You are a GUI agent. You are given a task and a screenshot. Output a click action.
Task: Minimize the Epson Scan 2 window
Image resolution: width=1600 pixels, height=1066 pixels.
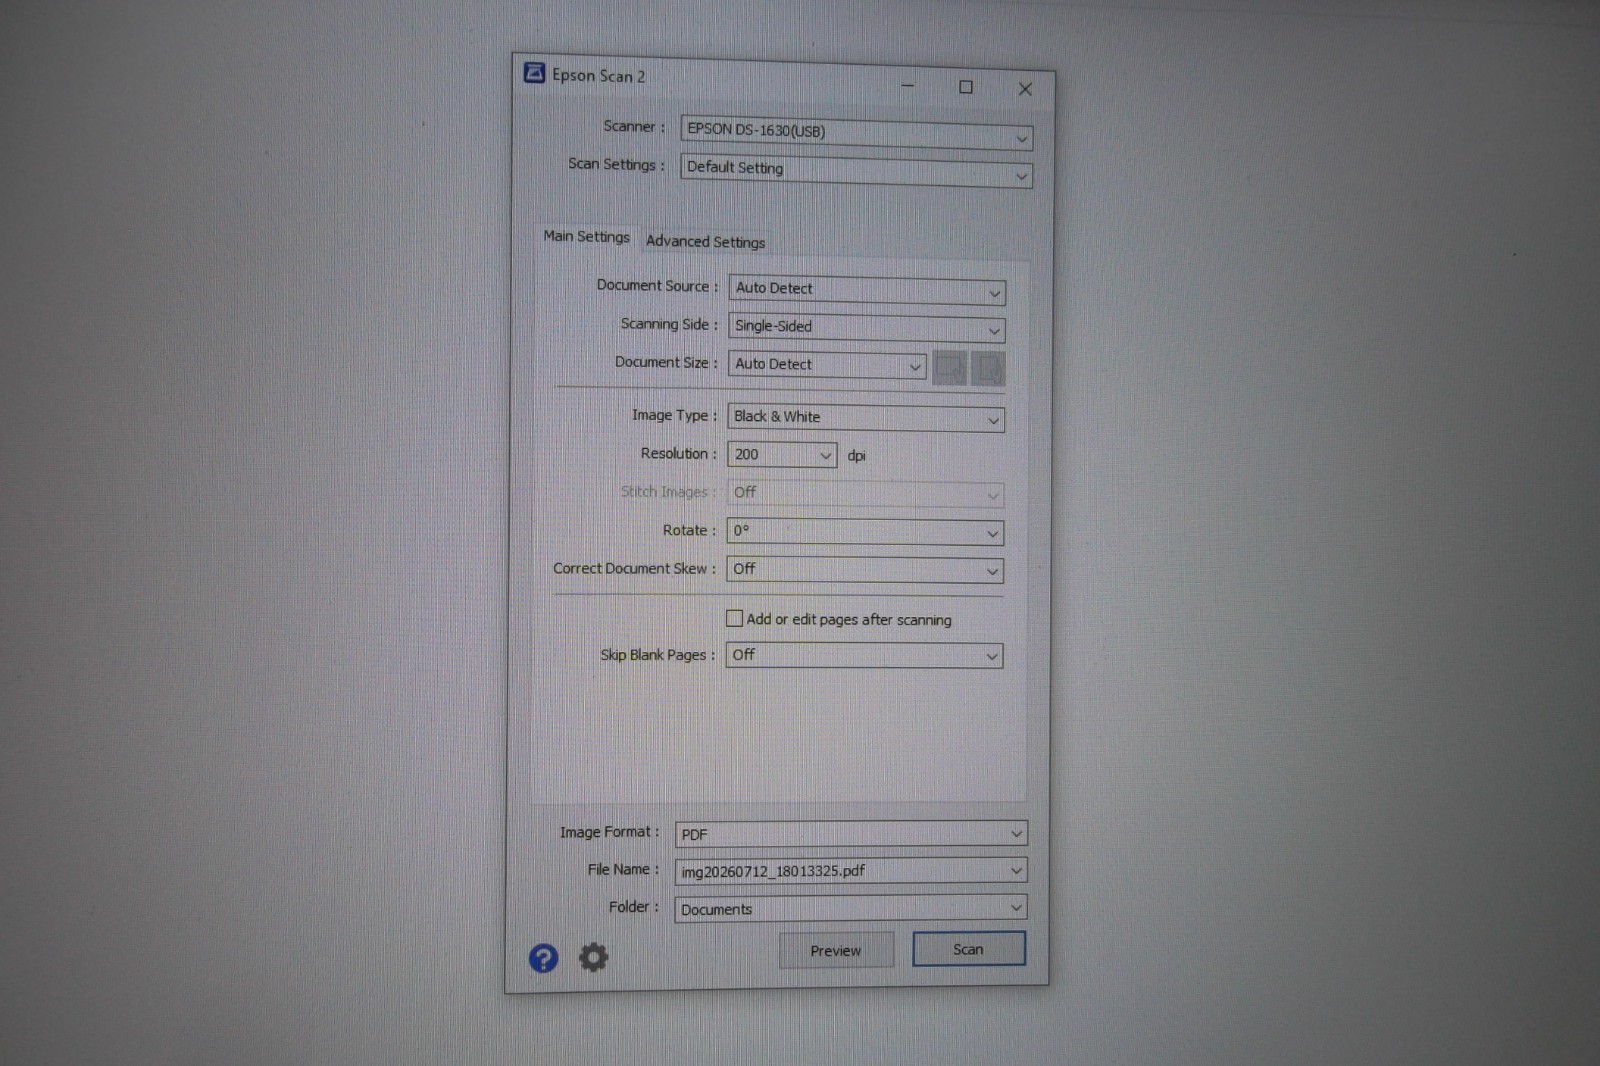[x=908, y=86]
